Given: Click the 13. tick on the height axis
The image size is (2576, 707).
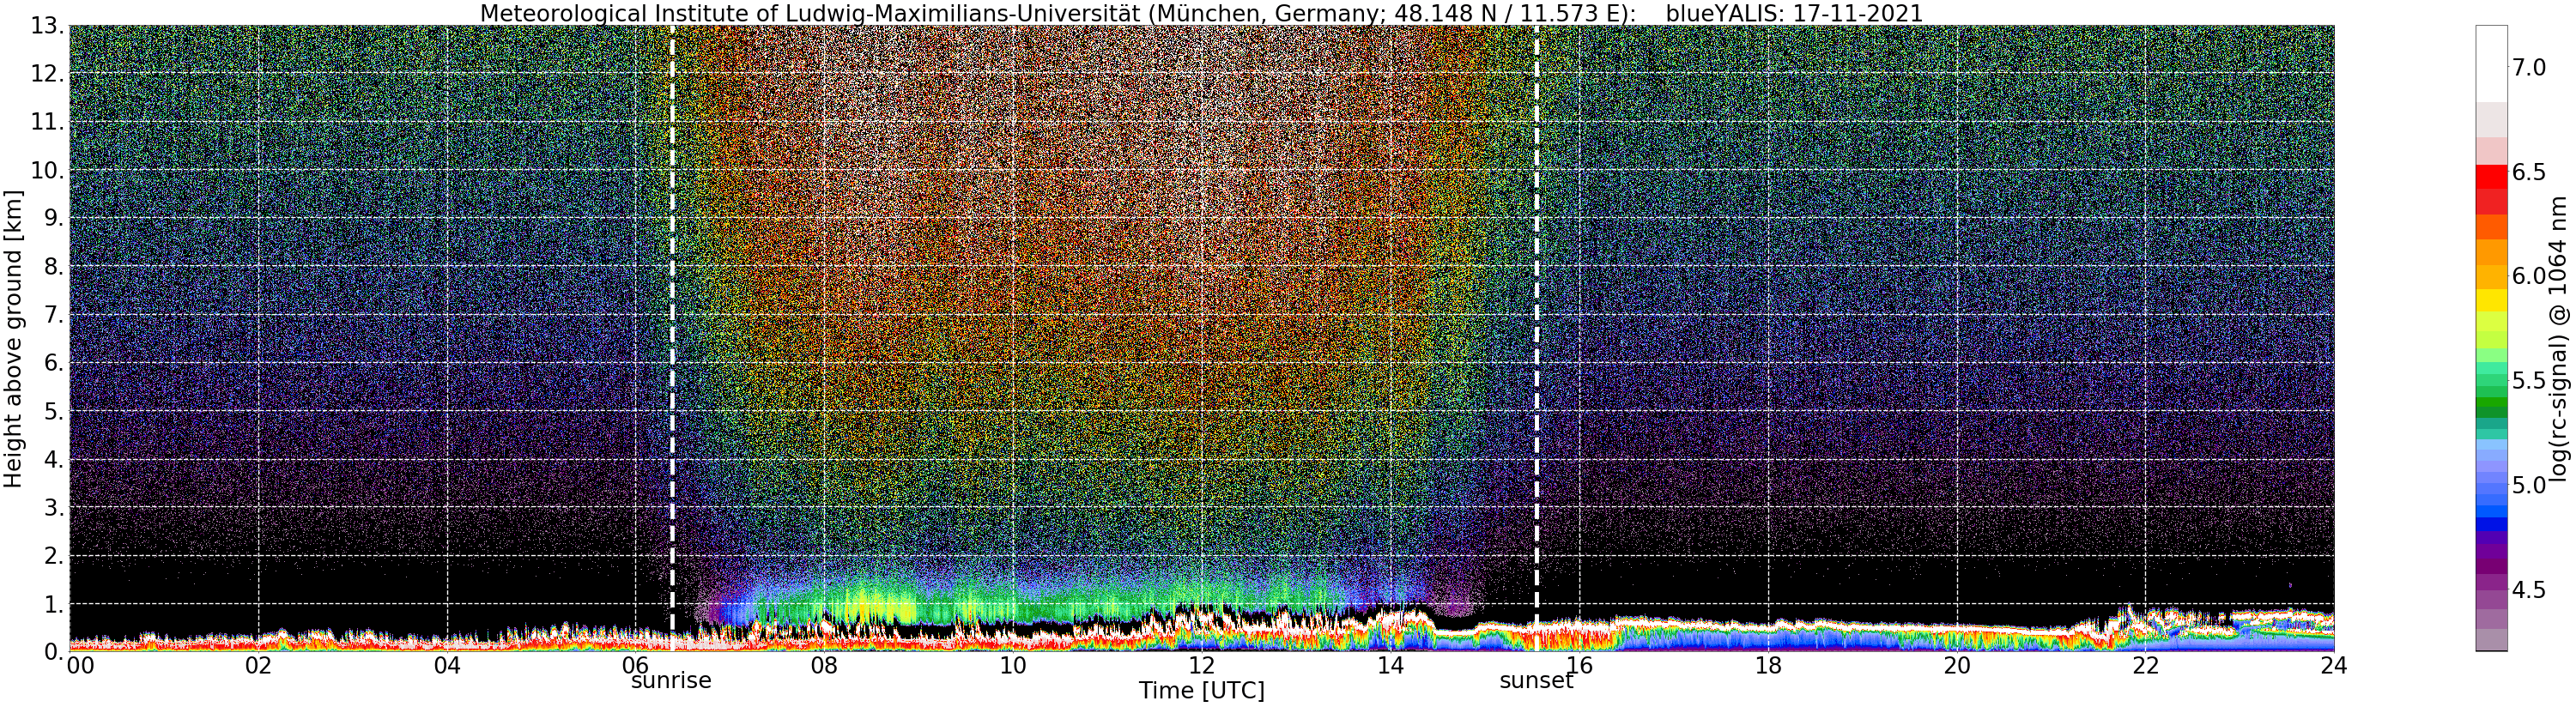Looking at the screenshot, I should (46, 26).
